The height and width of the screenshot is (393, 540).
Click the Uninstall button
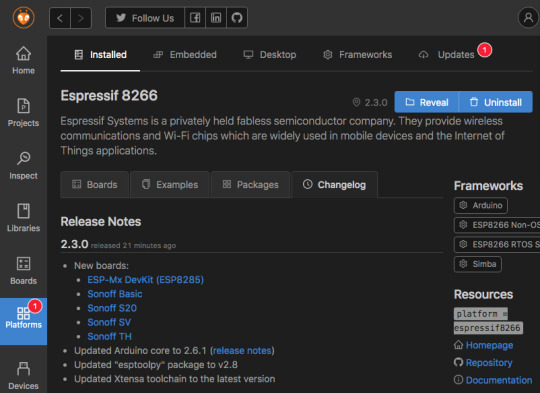(x=496, y=102)
